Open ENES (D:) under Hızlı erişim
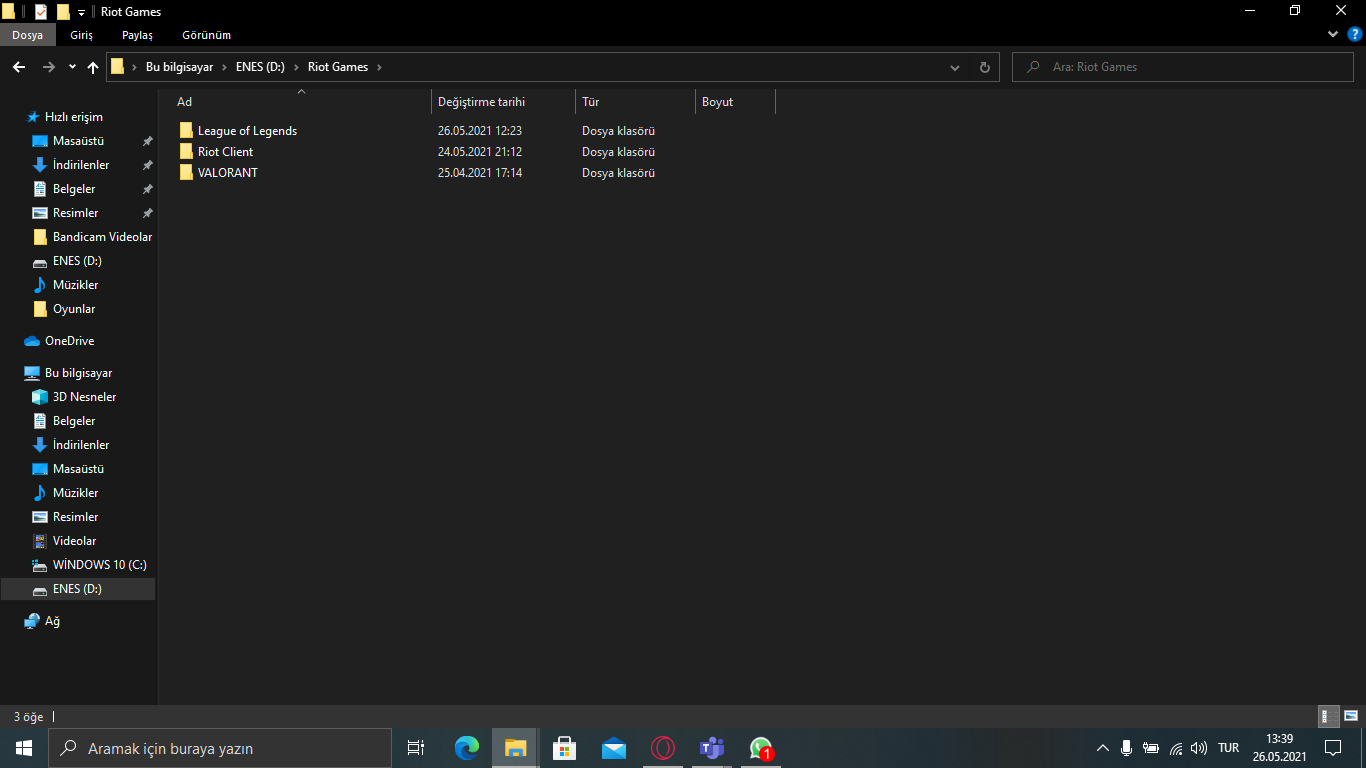Image resolution: width=1366 pixels, height=768 pixels. coord(77,261)
